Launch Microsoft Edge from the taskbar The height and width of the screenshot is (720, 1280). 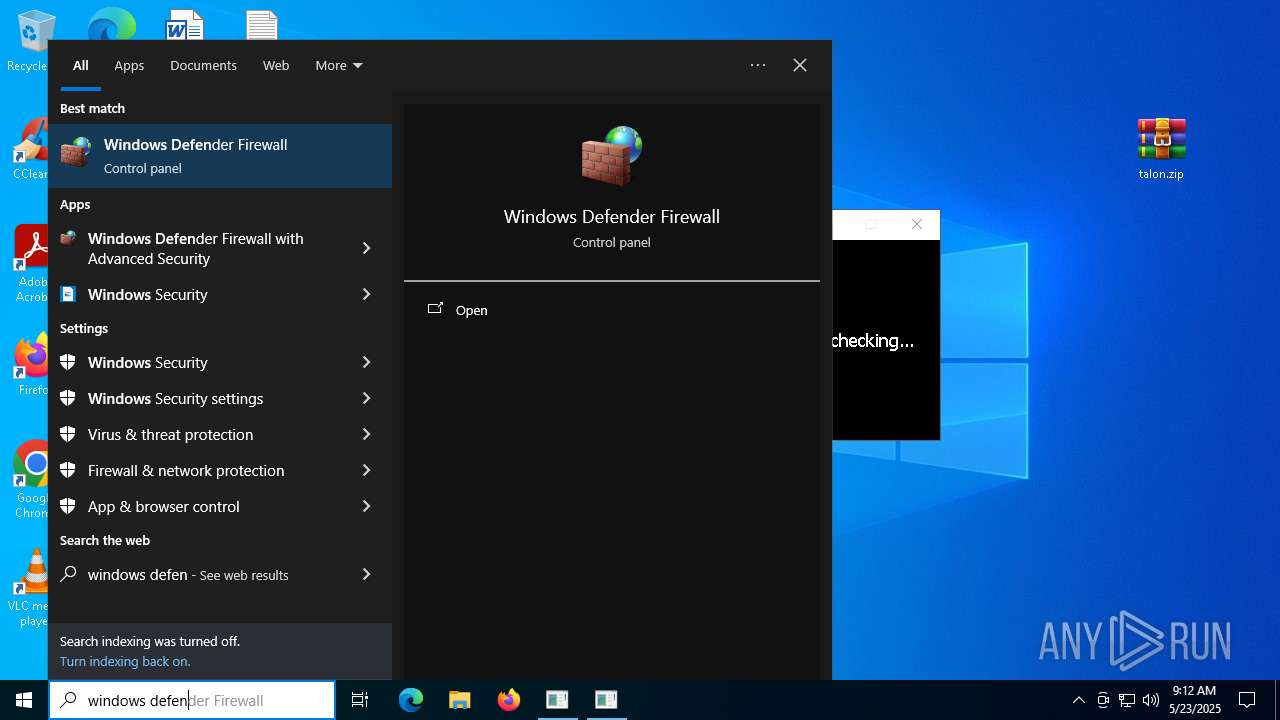point(411,700)
